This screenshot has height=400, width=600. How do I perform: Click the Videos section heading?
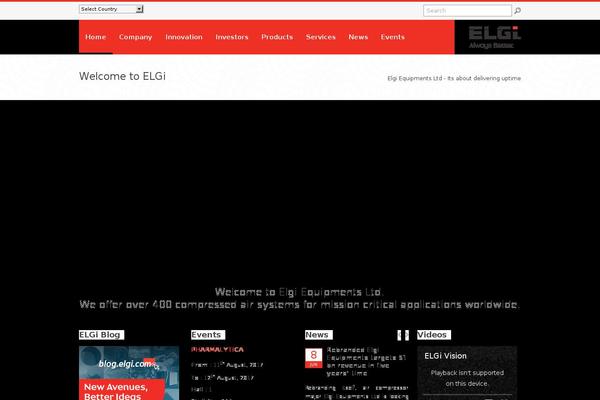click(x=434, y=335)
